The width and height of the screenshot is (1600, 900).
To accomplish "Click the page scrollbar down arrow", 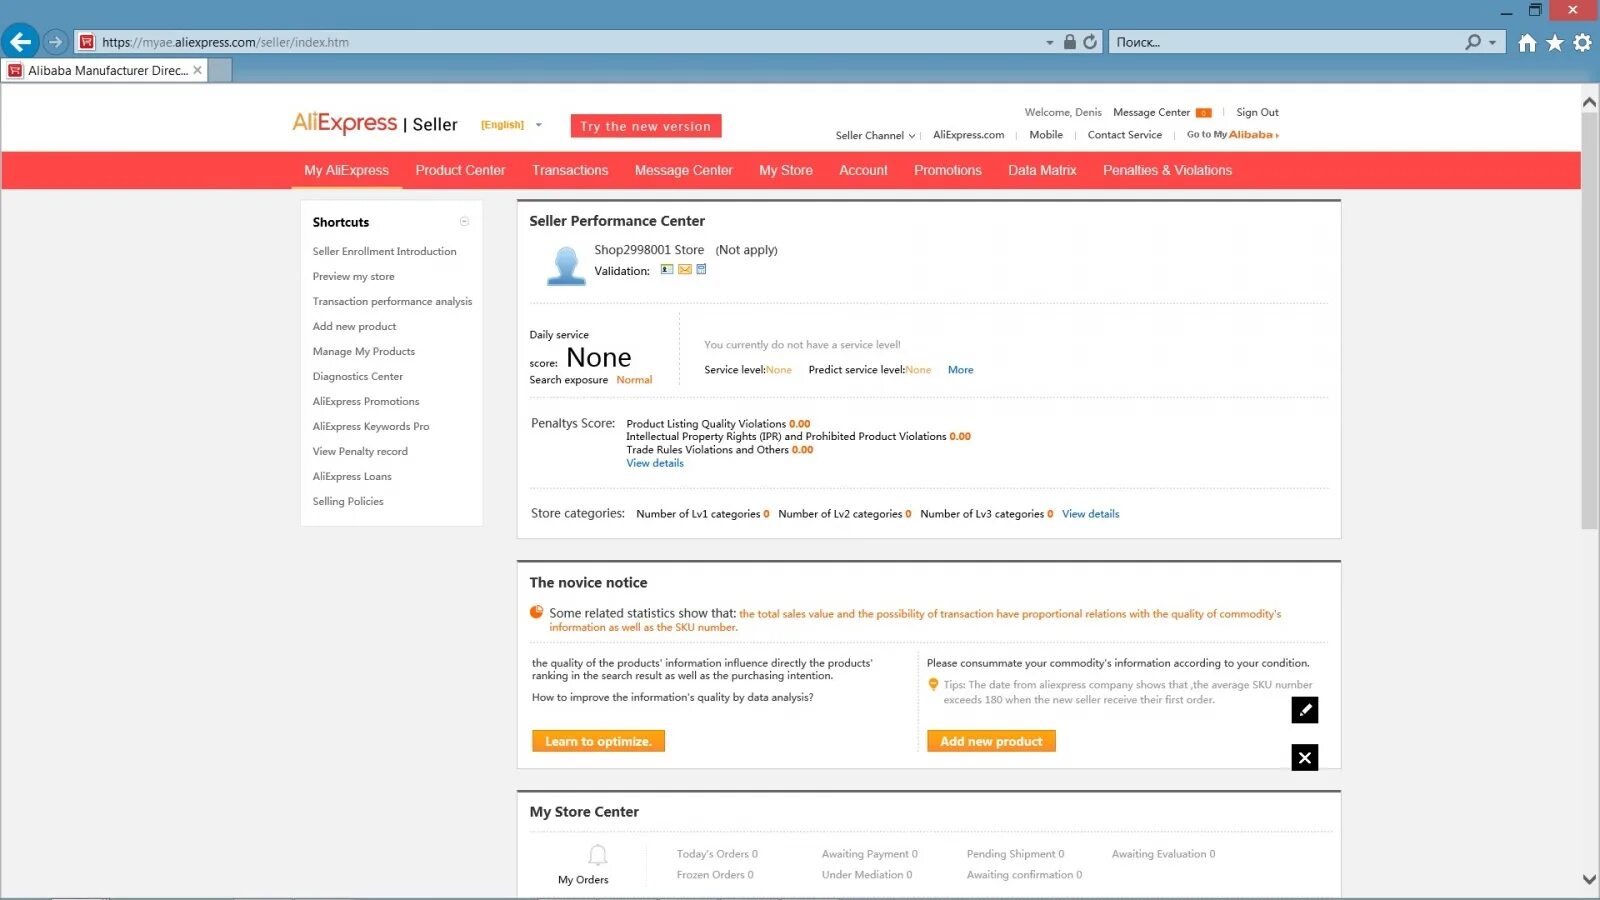I will coord(1589,879).
